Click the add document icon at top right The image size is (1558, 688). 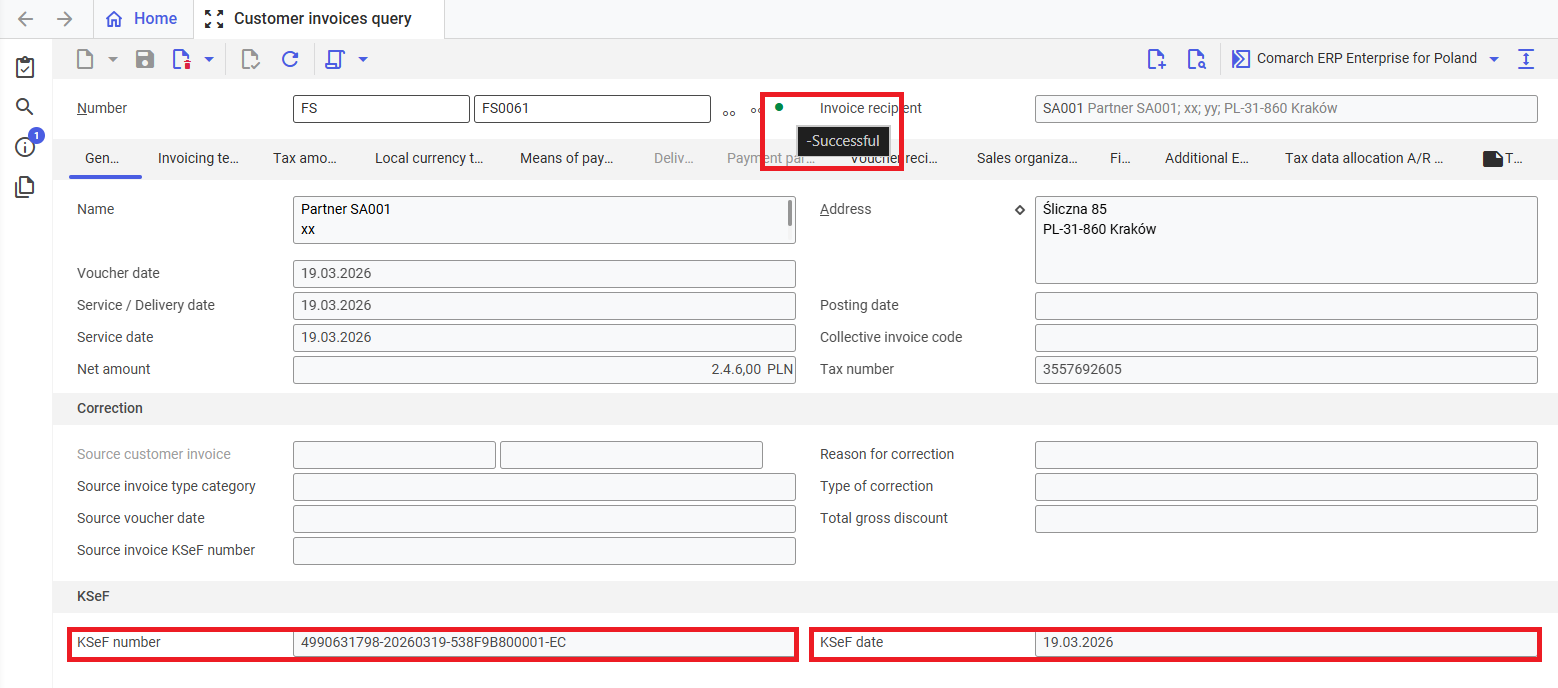tap(1156, 59)
